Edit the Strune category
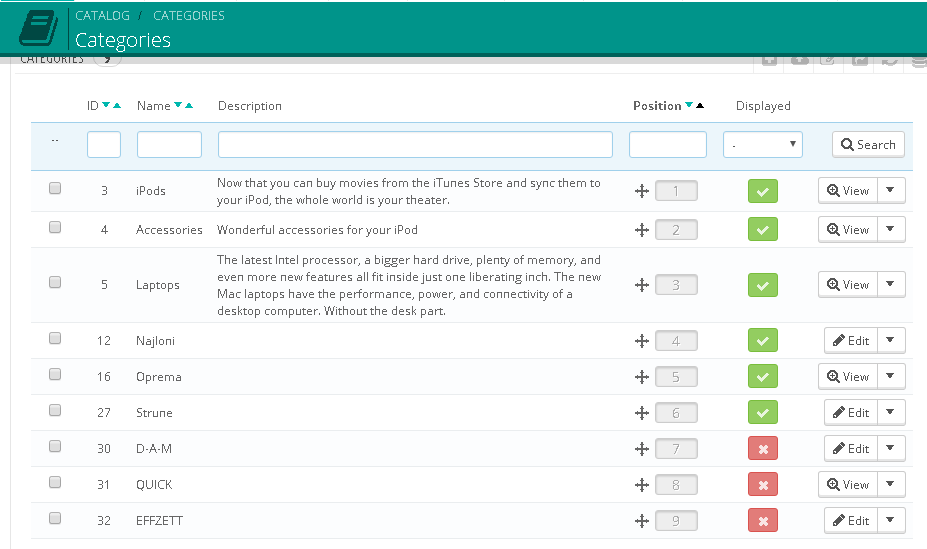The width and height of the screenshot is (927, 549). point(851,412)
